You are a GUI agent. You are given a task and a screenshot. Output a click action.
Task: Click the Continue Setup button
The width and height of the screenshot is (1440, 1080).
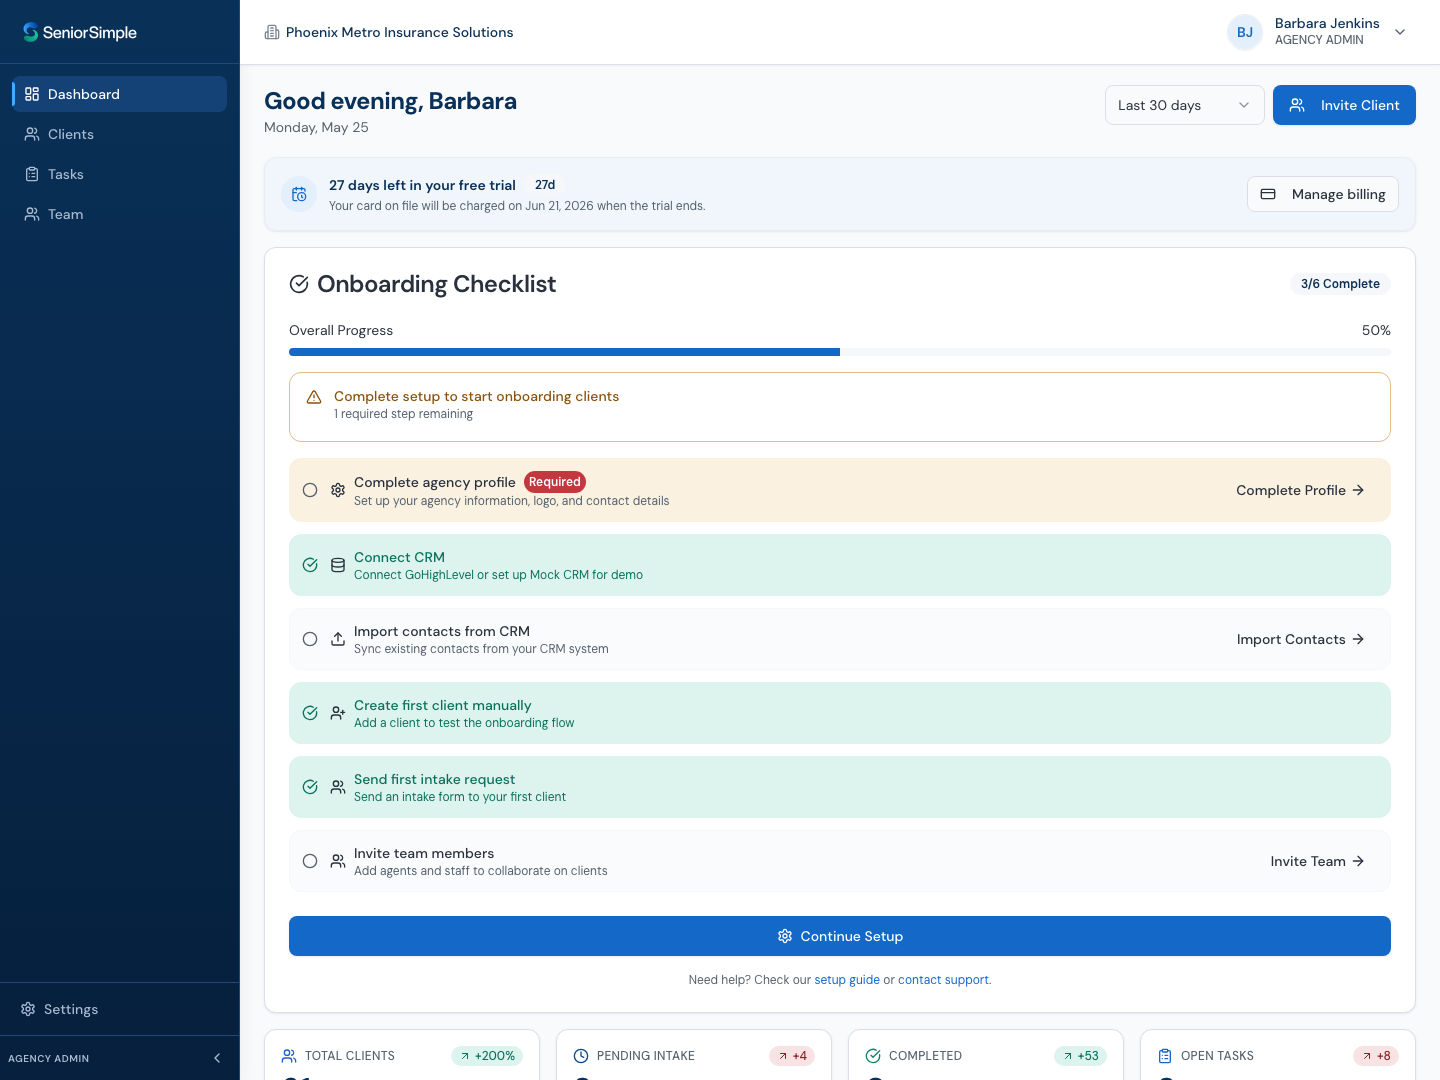coord(840,936)
